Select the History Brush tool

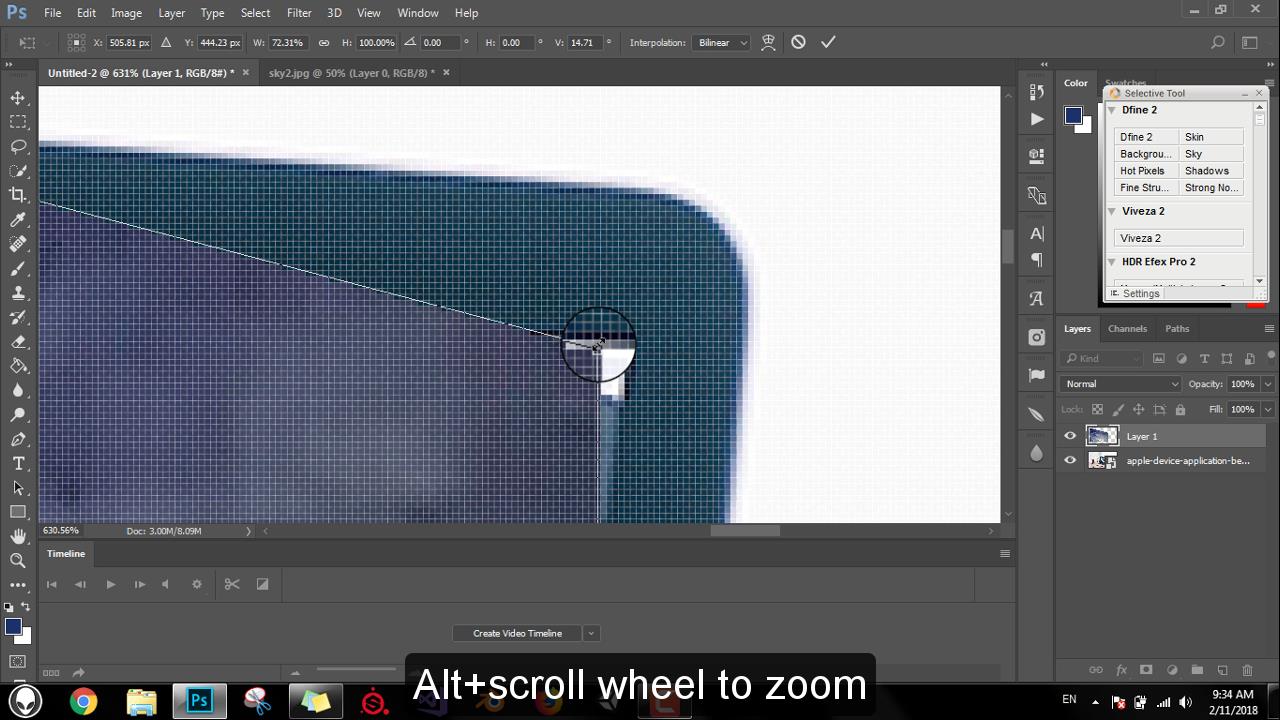click(x=18, y=318)
